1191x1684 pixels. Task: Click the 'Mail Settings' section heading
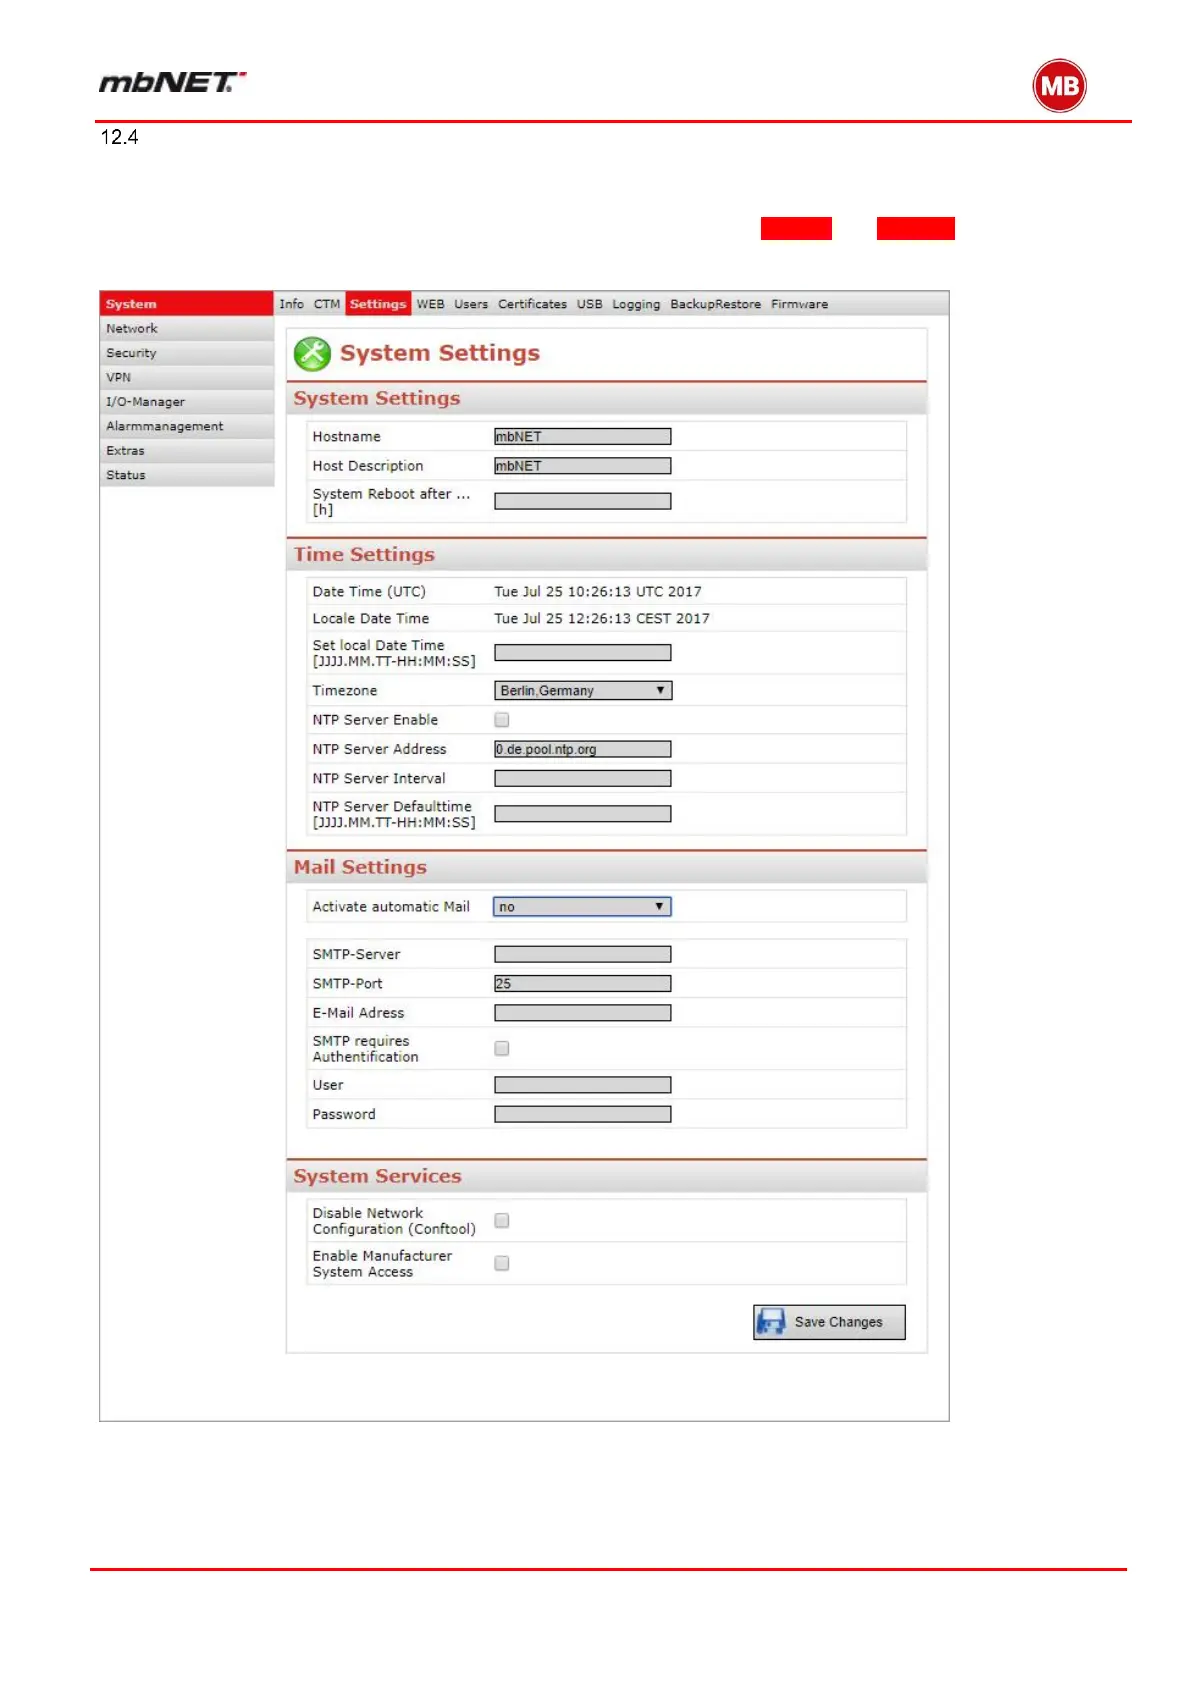coord(360,868)
